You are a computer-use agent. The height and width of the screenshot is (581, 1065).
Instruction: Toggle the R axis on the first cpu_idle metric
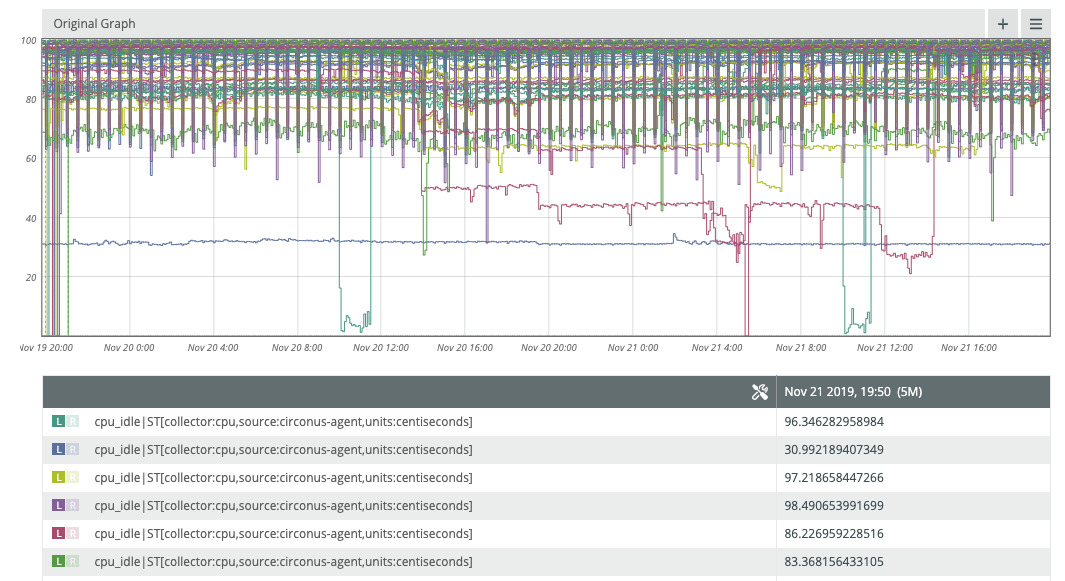click(x=73, y=421)
